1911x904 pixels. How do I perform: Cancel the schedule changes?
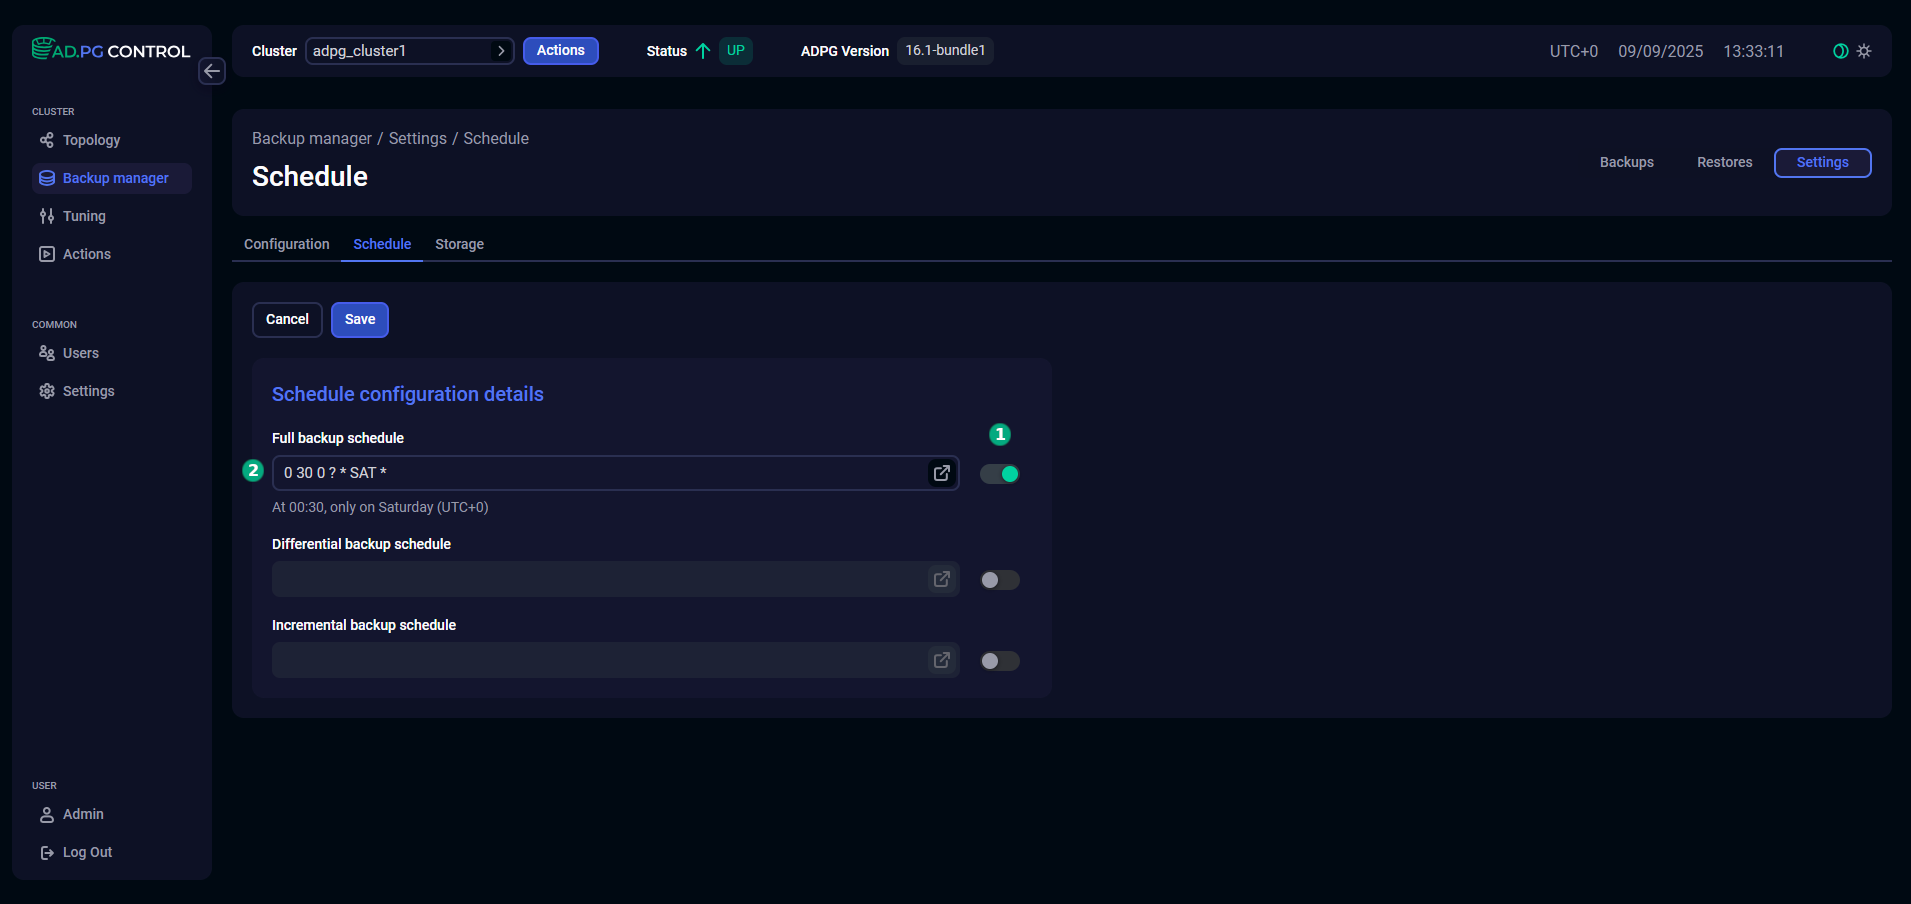pos(287,320)
